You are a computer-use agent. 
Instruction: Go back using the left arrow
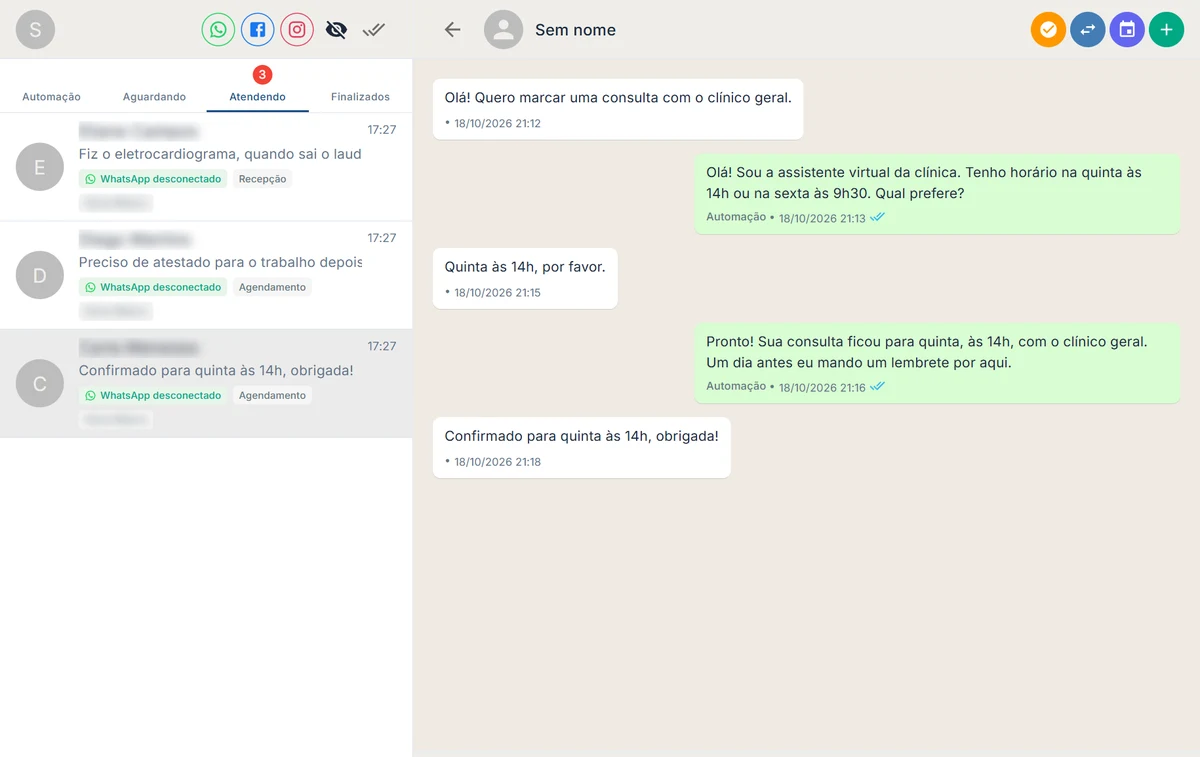452,30
